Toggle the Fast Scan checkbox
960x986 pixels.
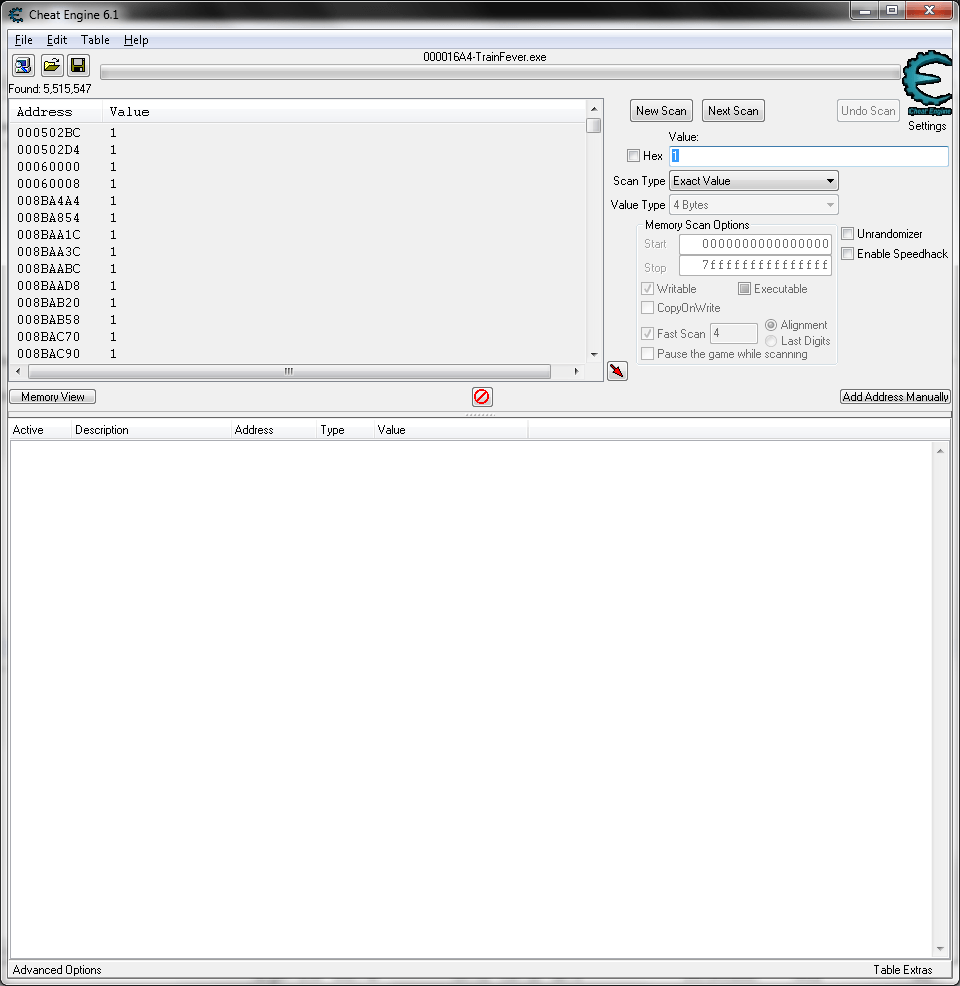pyautogui.click(x=648, y=334)
